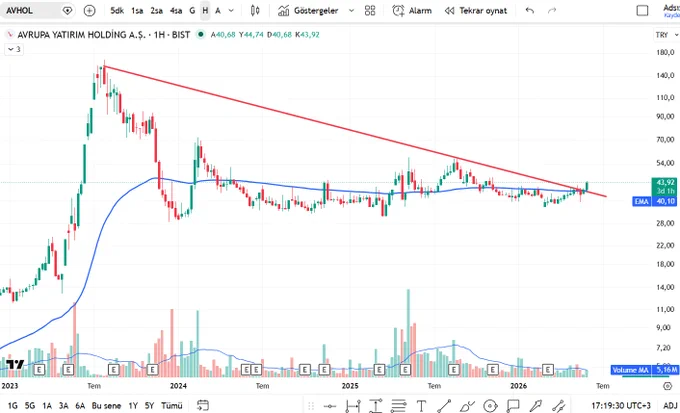Expand the interval list chevron after A
680x413 pixels.
231,11
